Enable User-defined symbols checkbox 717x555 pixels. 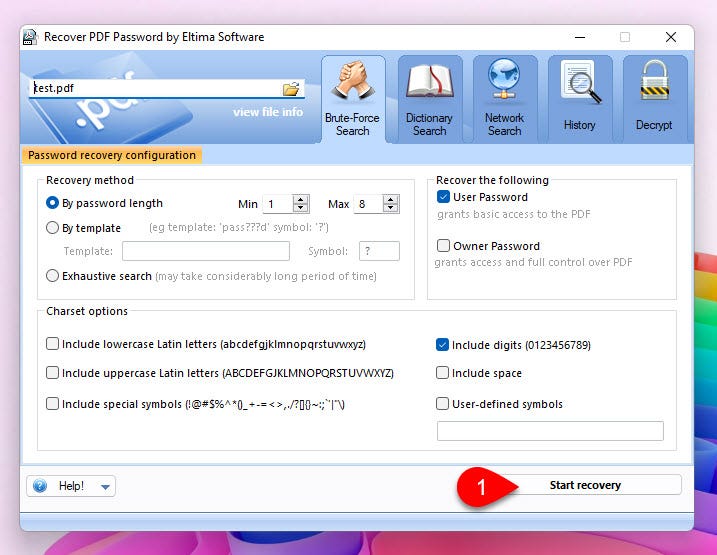442,404
